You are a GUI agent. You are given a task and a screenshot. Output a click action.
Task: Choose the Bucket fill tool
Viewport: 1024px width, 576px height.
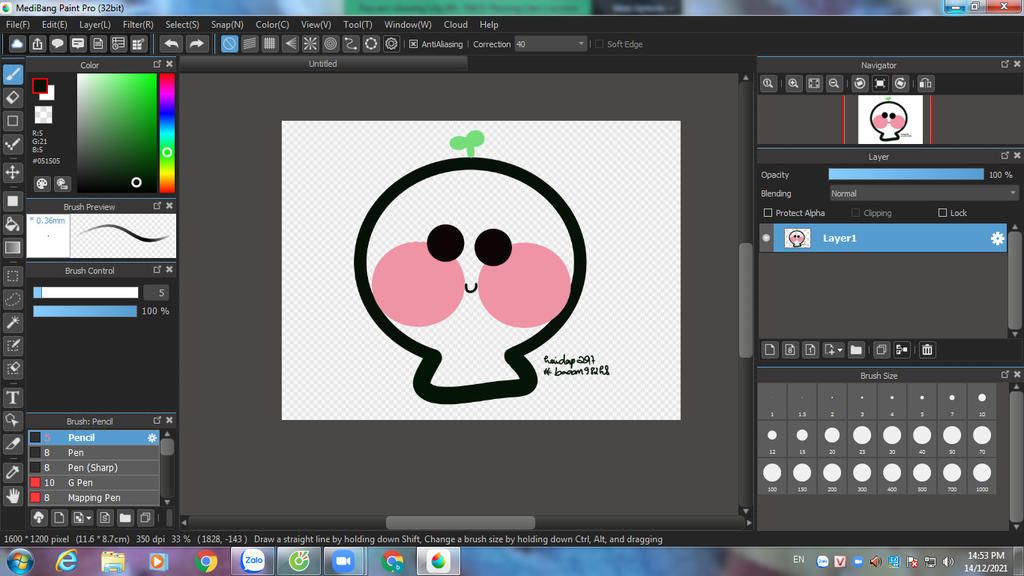(13, 225)
